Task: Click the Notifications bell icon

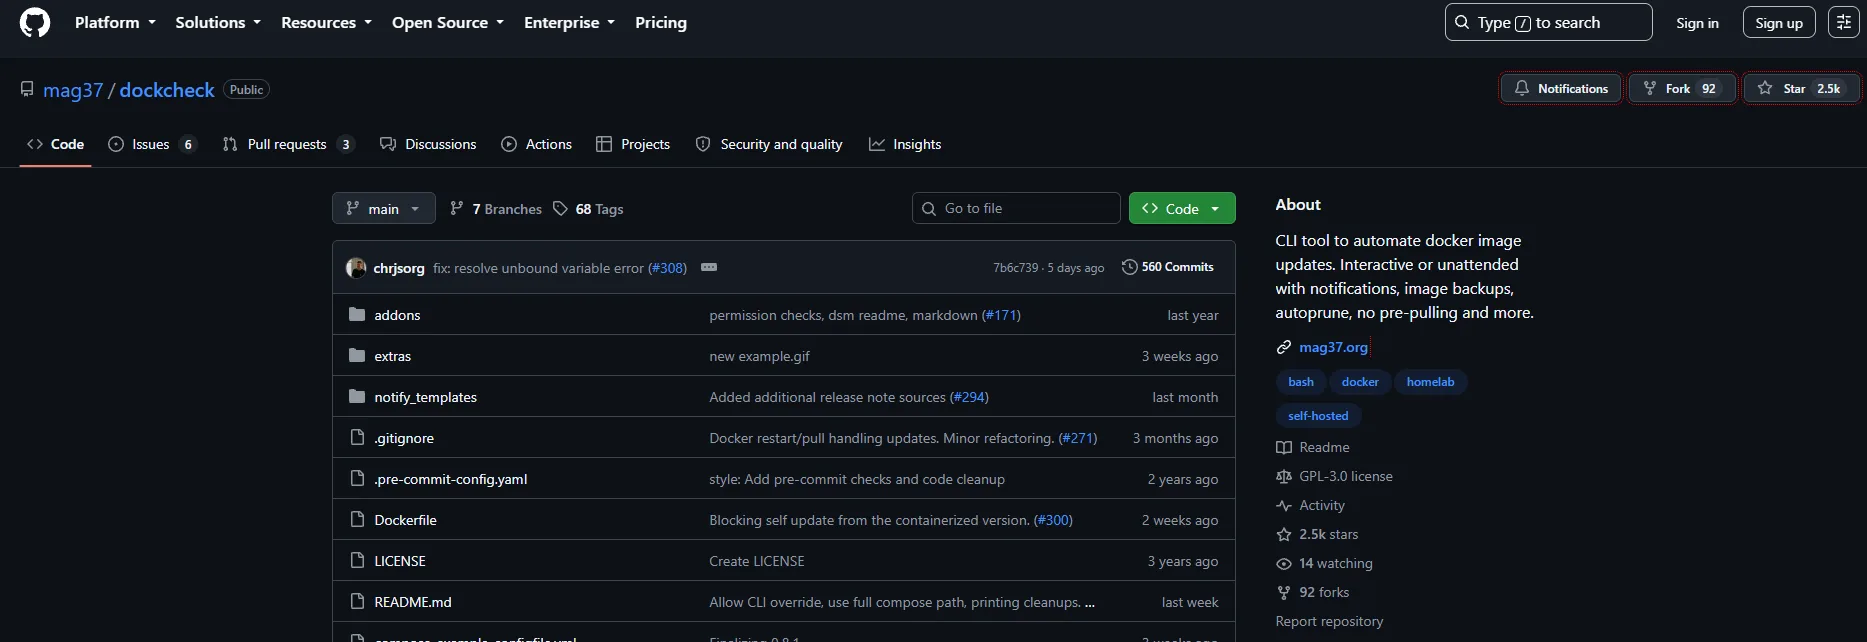Action: tap(1522, 88)
